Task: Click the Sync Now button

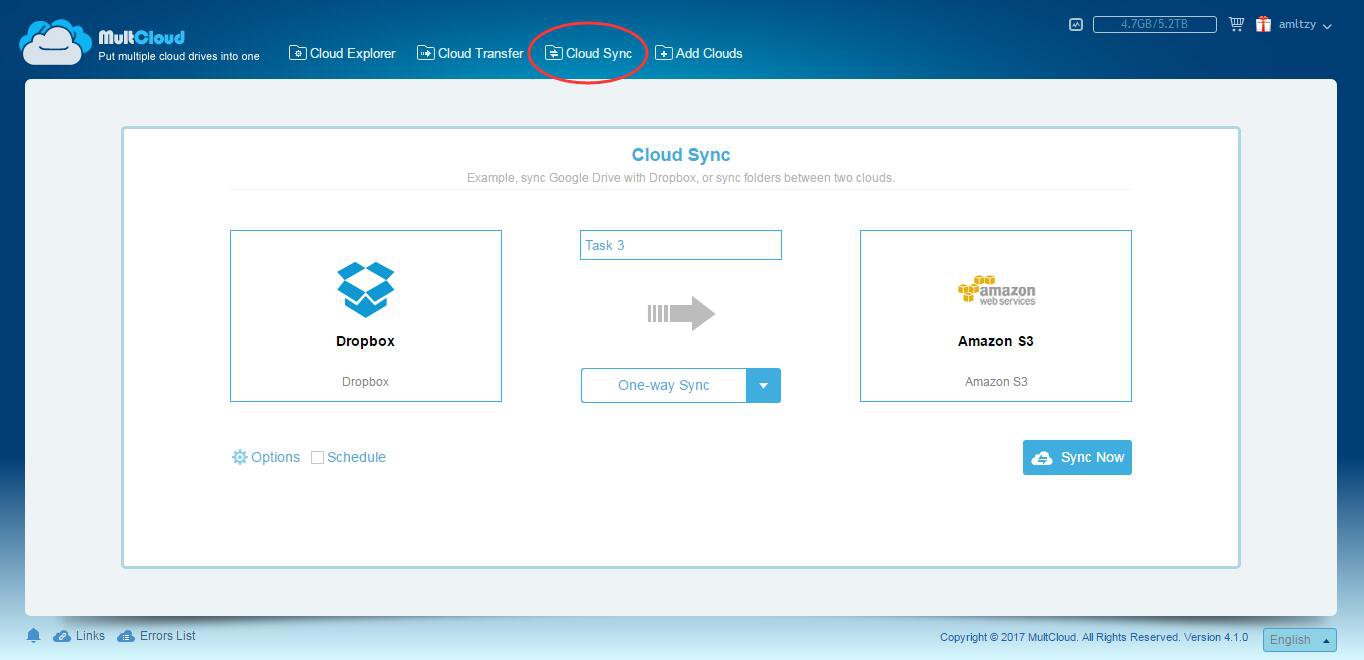Action: click(x=1077, y=457)
